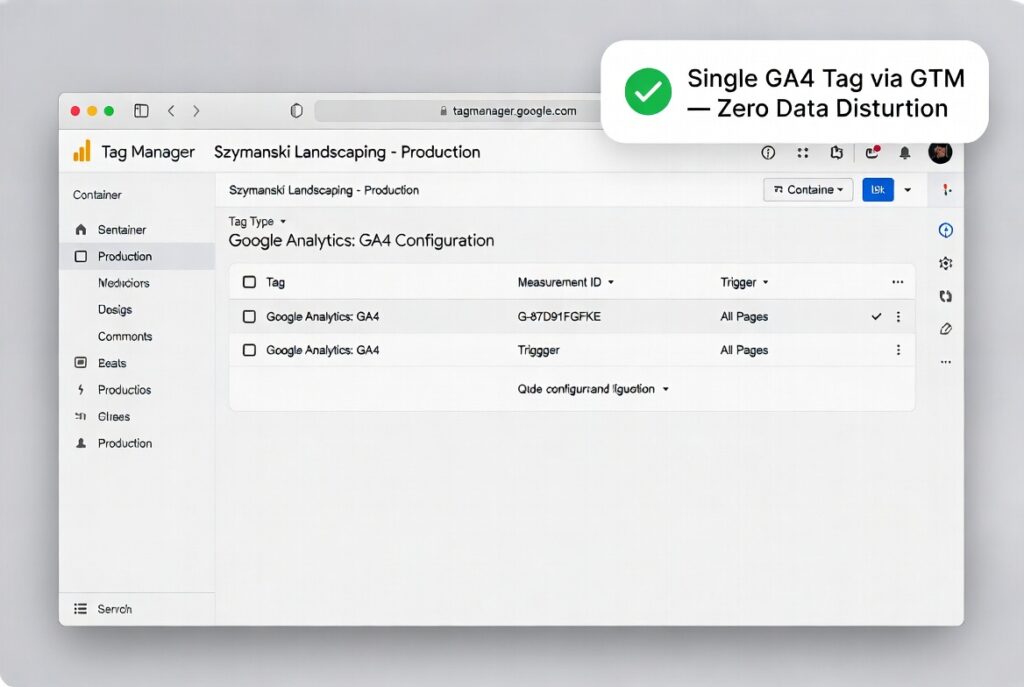Click the Trigger column header label
This screenshot has width=1024, height=687.
point(738,282)
